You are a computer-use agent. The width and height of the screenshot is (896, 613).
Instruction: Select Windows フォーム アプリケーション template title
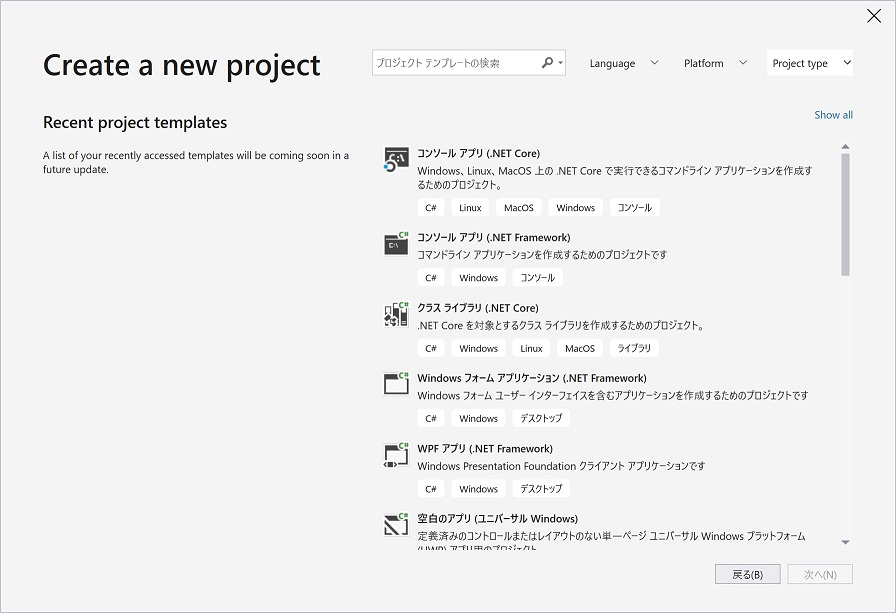532,378
